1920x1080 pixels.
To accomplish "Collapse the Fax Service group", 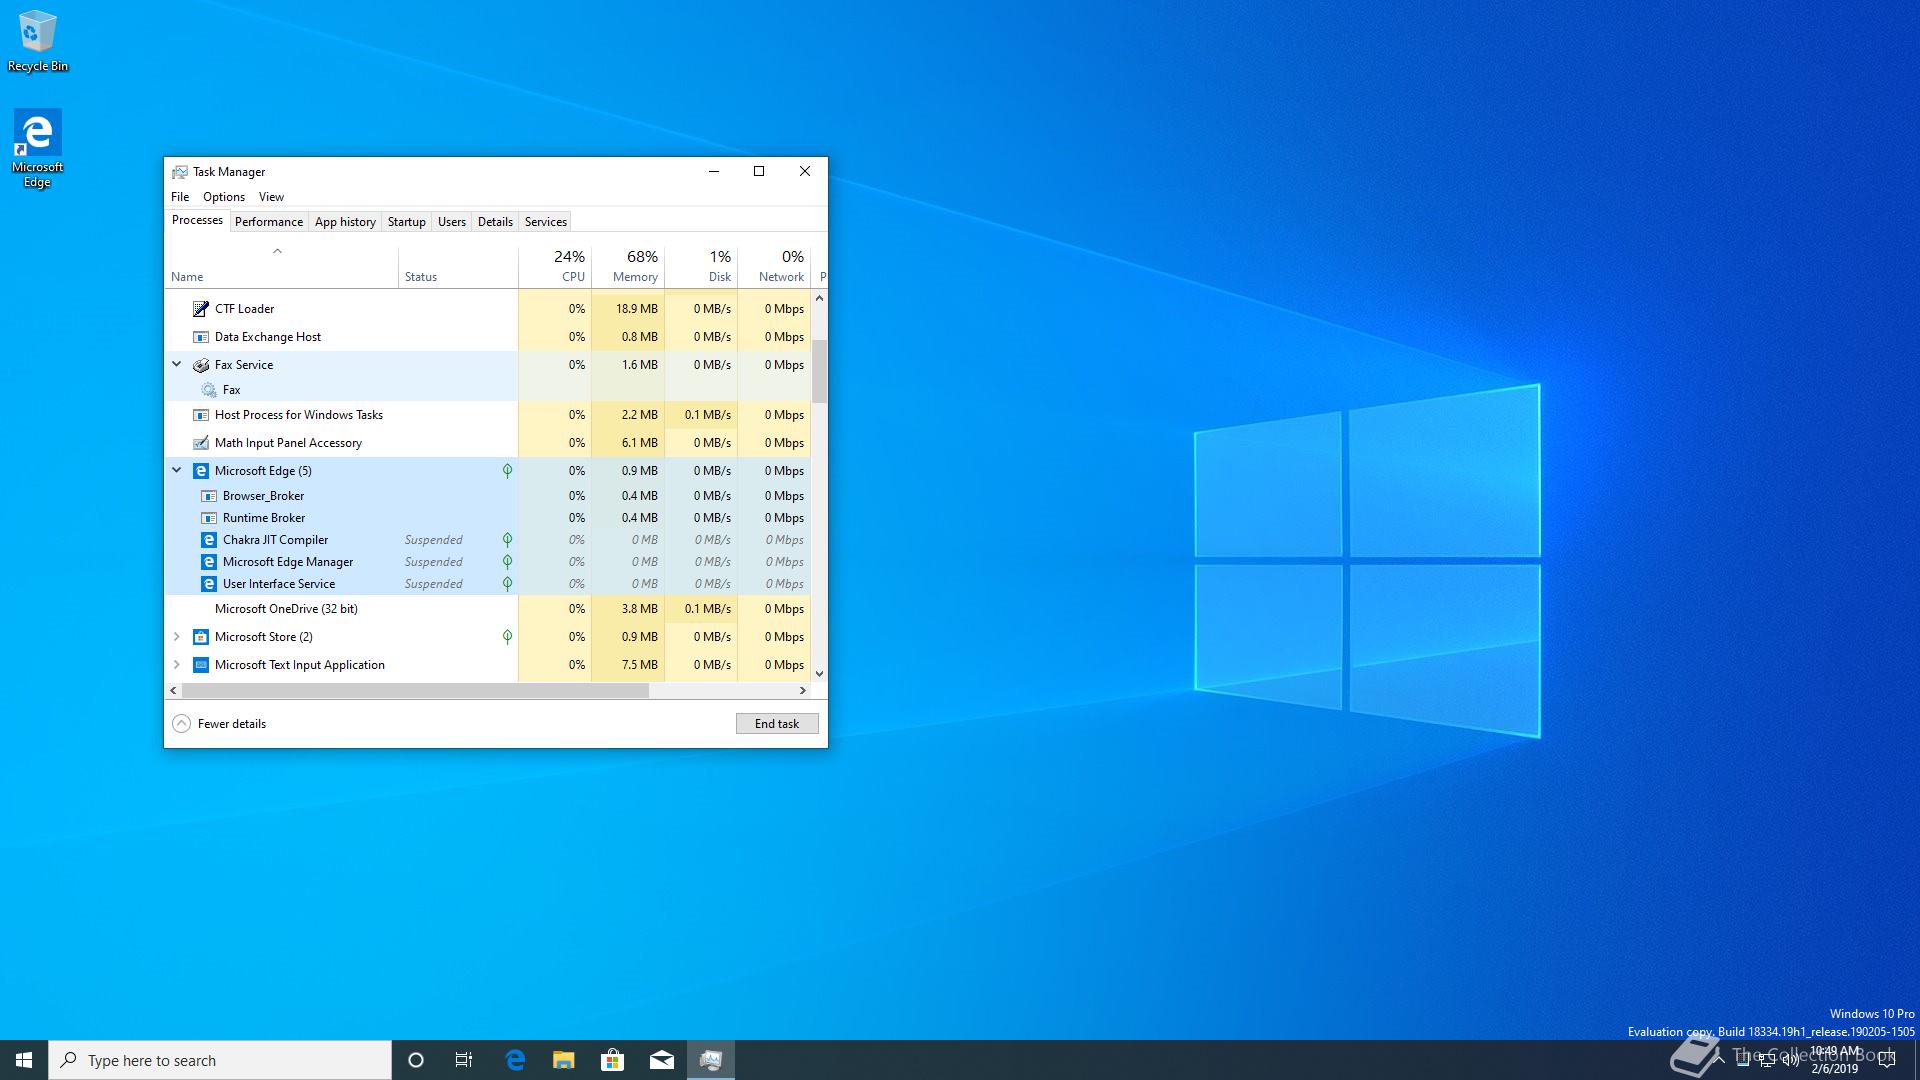I will coord(177,365).
